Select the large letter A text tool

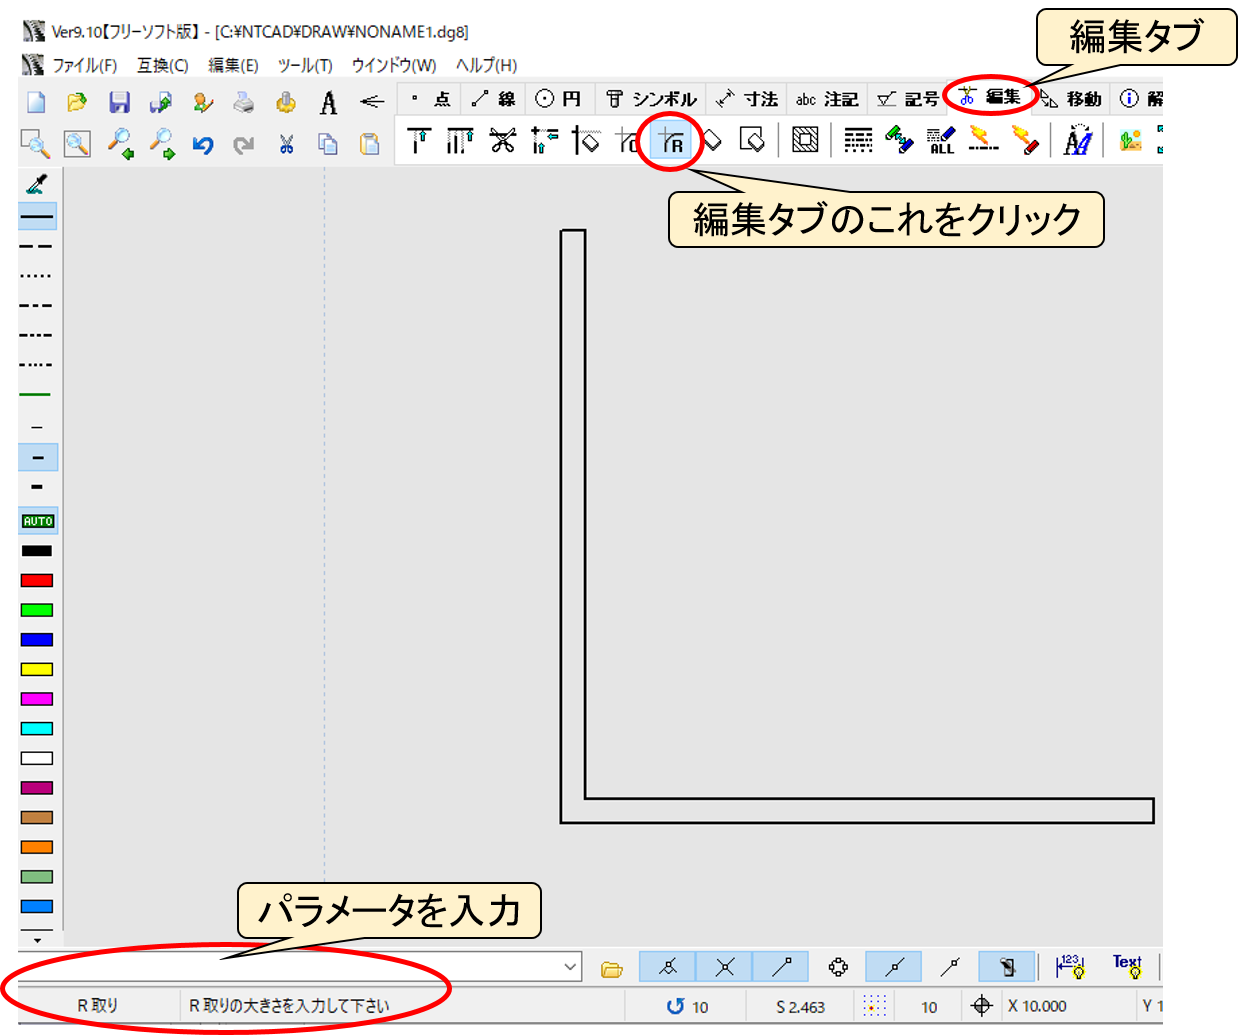coord(328,102)
